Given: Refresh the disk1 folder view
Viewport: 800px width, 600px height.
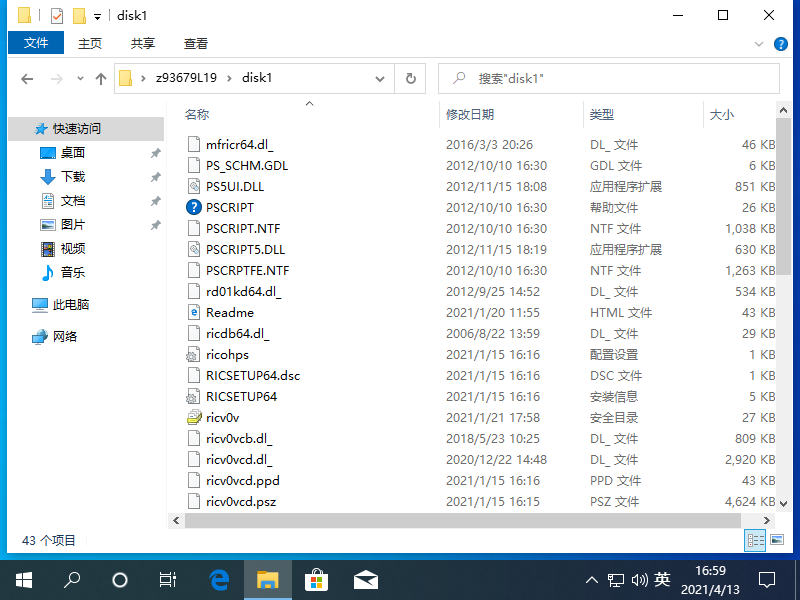Looking at the screenshot, I should pyautogui.click(x=411, y=78).
